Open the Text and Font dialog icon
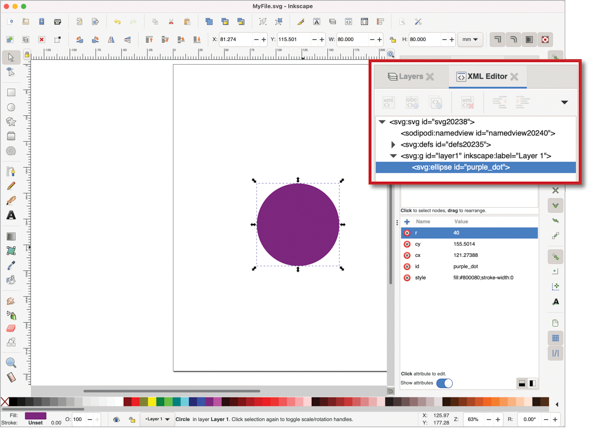600x428 pixels. click(316, 22)
